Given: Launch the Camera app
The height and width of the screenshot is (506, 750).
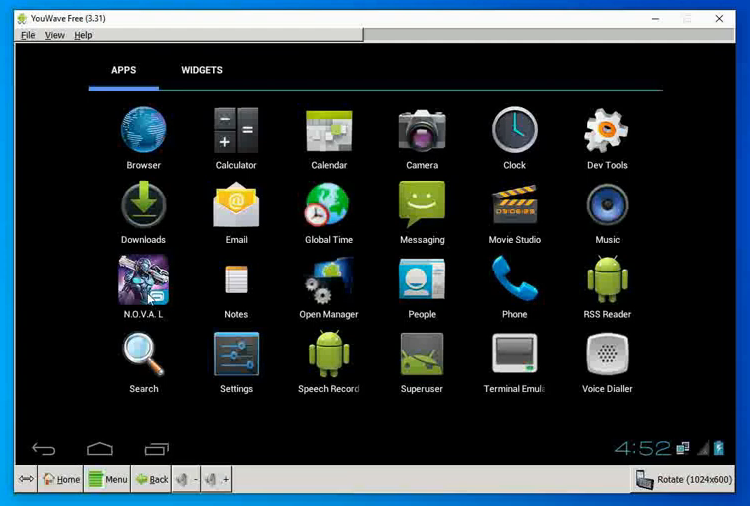Looking at the screenshot, I should click(x=422, y=130).
